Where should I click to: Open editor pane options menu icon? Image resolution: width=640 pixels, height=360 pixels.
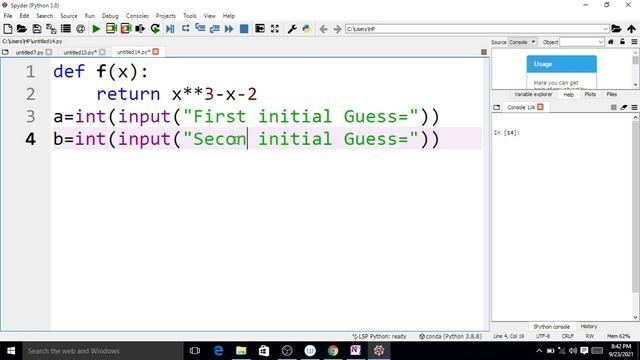click(484, 52)
